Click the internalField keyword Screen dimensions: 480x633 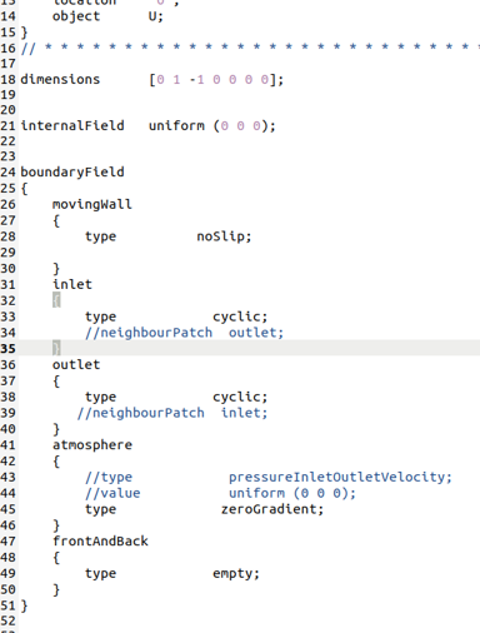[72, 126]
